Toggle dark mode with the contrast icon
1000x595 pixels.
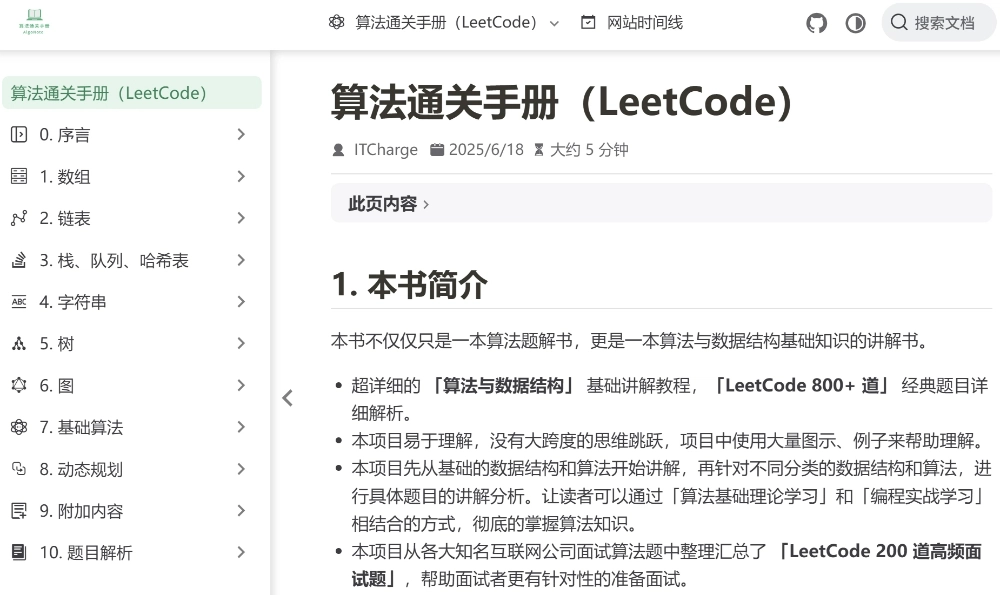click(855, 22)
